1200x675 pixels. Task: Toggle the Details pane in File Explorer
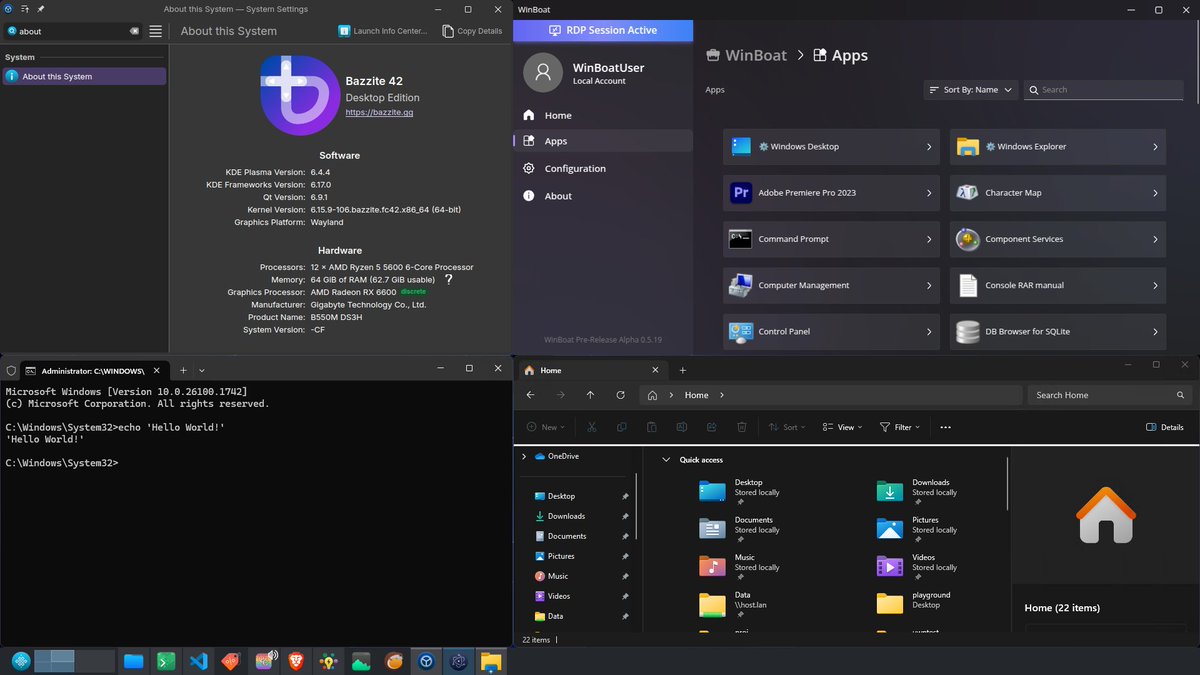1165,427
